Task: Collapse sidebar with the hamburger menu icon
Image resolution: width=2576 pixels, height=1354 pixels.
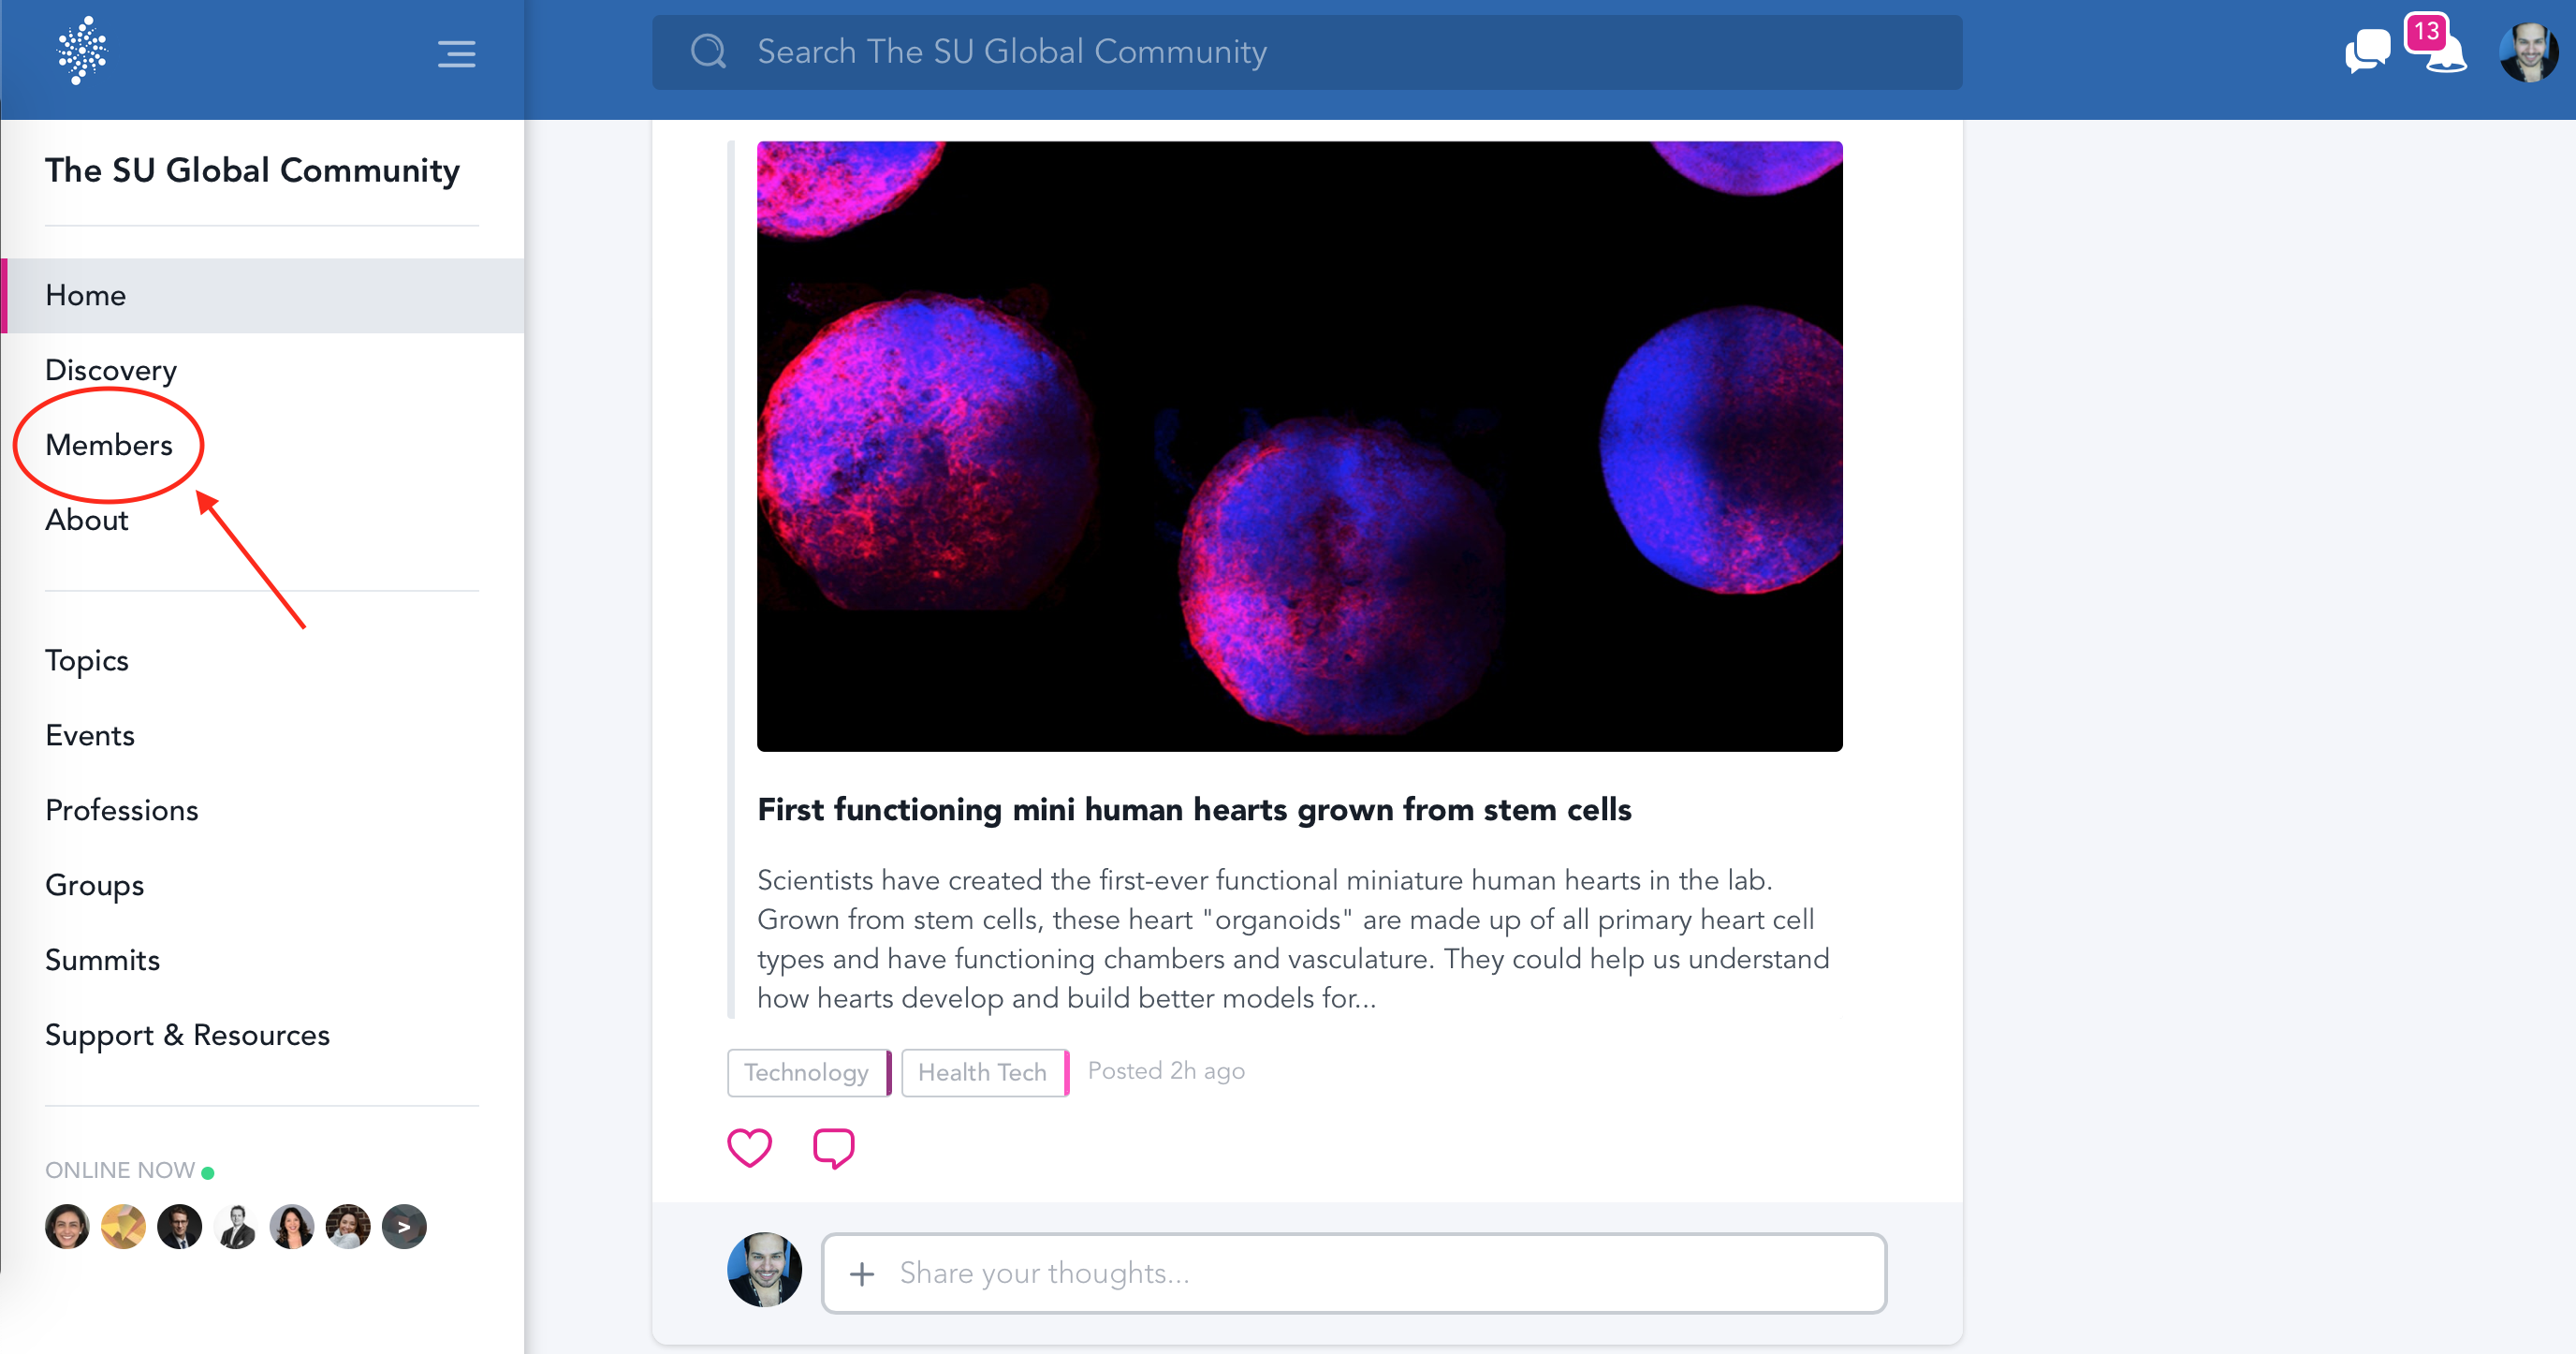Action: click(x=456, y=54)
